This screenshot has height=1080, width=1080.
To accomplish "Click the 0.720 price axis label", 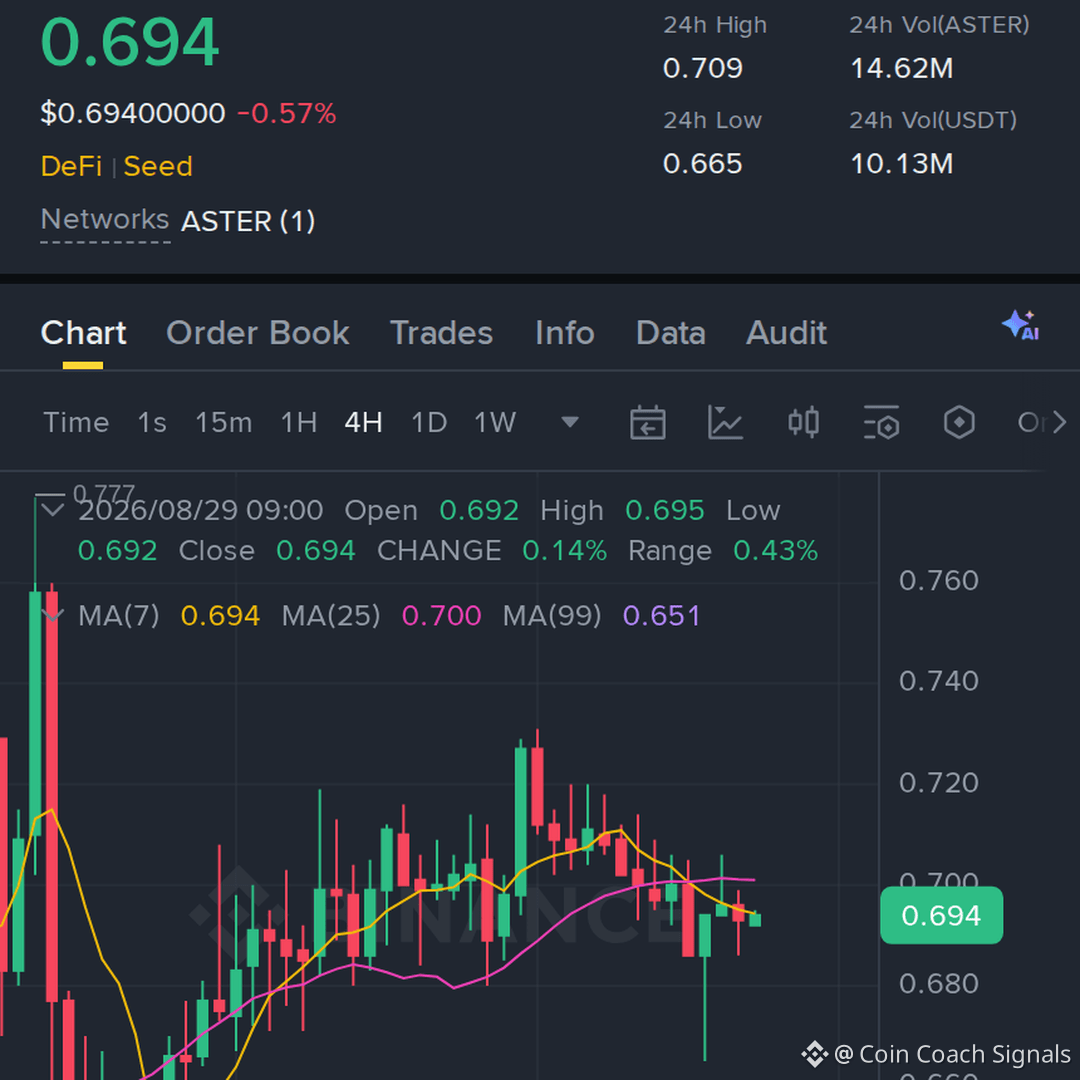I will coord(939,782).
